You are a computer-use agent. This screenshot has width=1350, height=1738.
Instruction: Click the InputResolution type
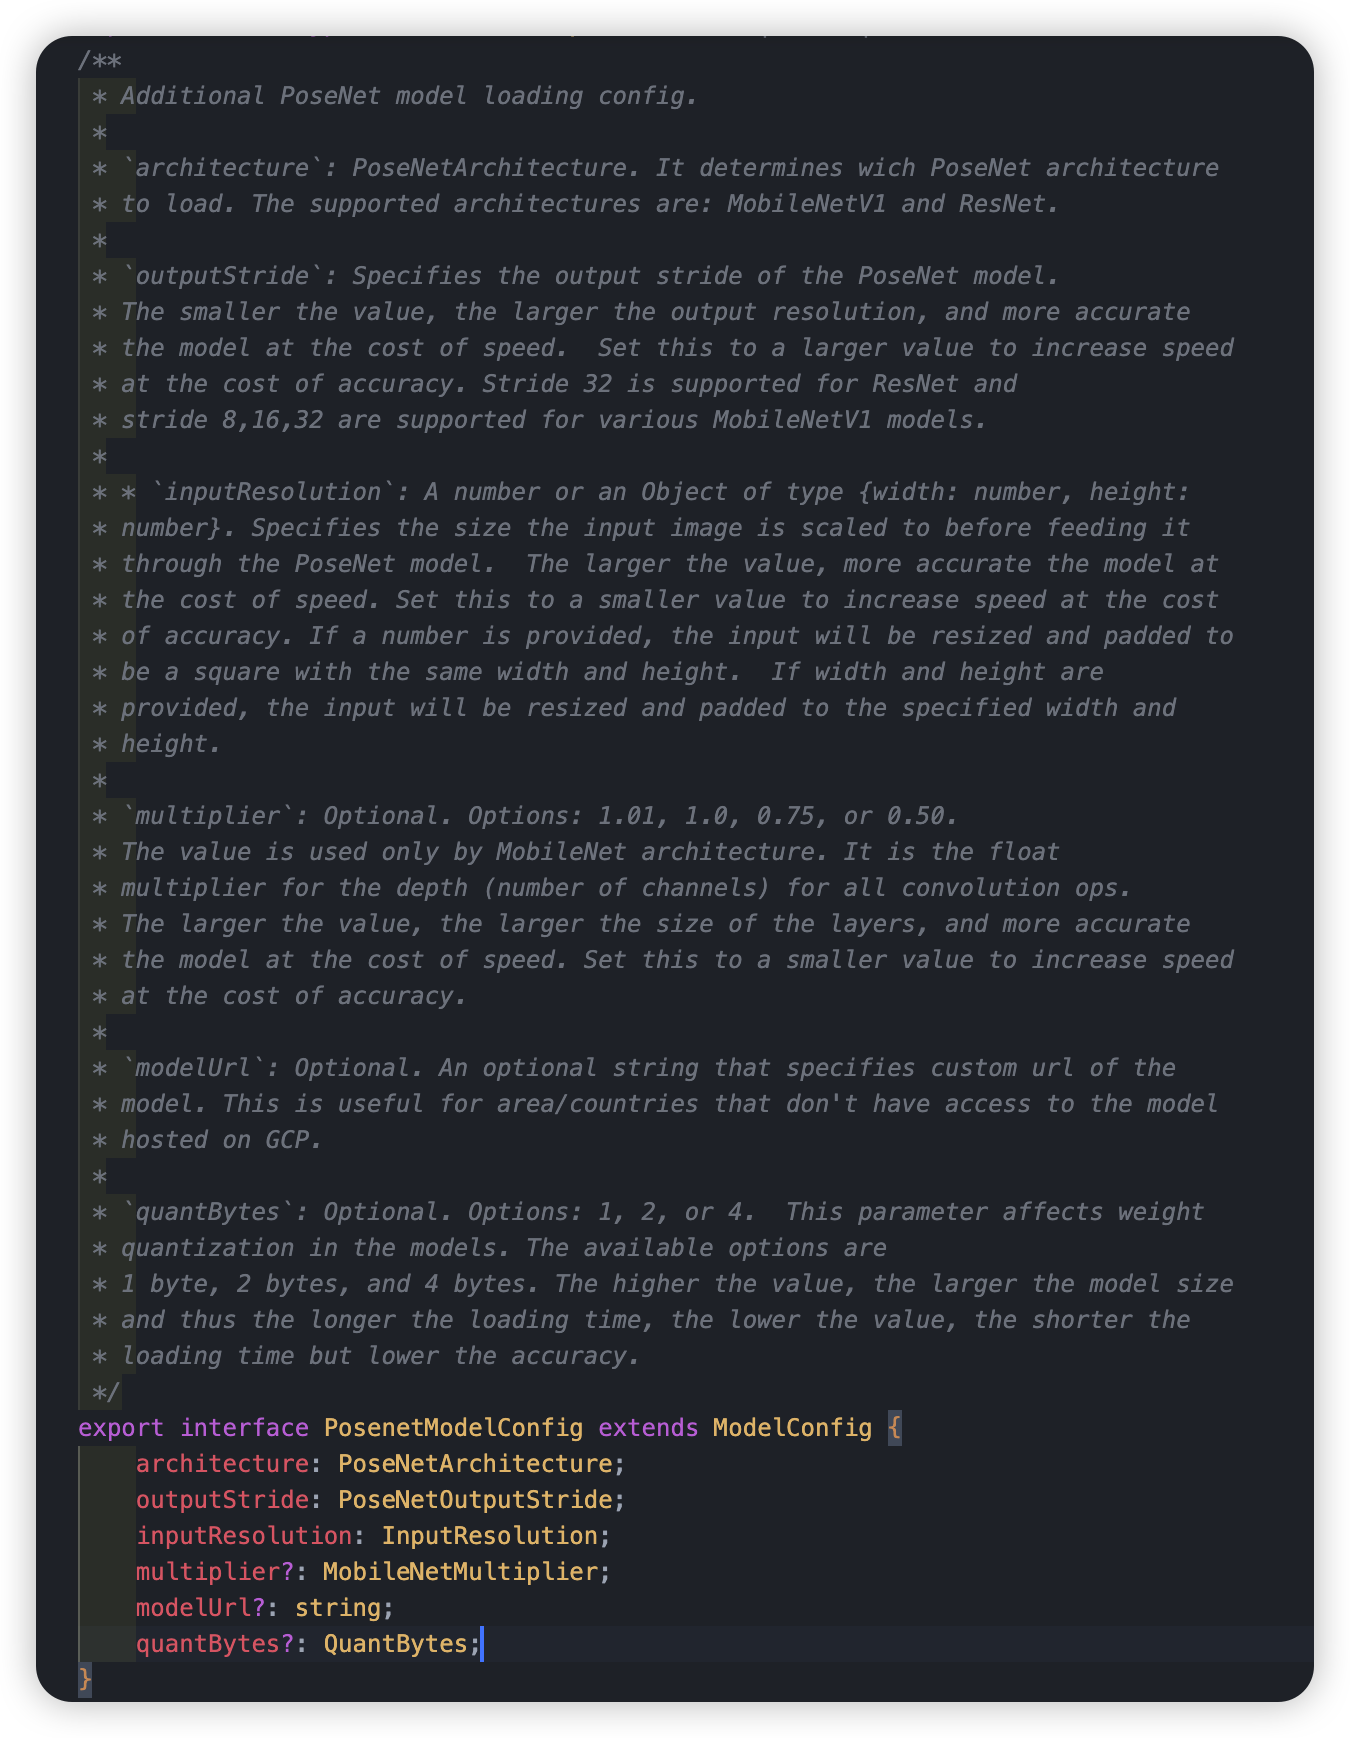click(489, 1535)
